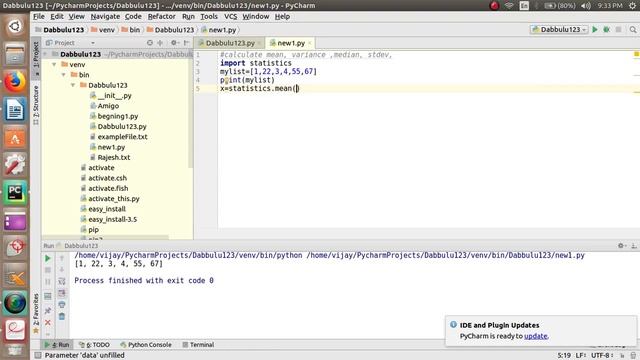Toggle the Scroll to end icon in Run console
This screenshot has width=640, height=360.
(62, 293)
